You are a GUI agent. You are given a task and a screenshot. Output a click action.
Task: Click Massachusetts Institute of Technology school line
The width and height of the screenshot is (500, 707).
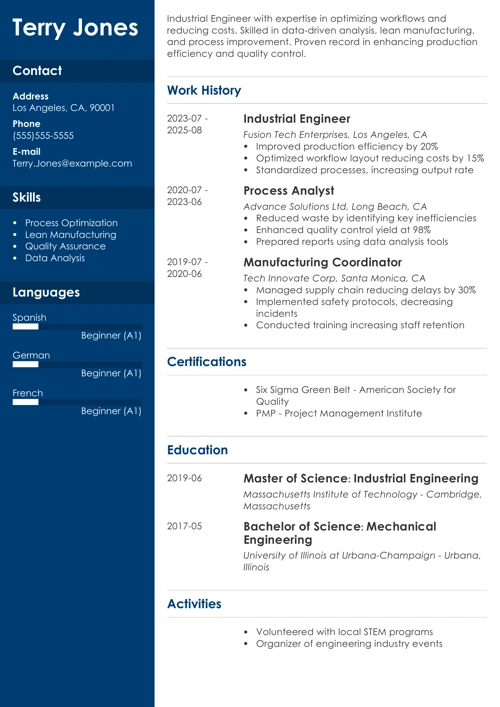tap(362, 500)
